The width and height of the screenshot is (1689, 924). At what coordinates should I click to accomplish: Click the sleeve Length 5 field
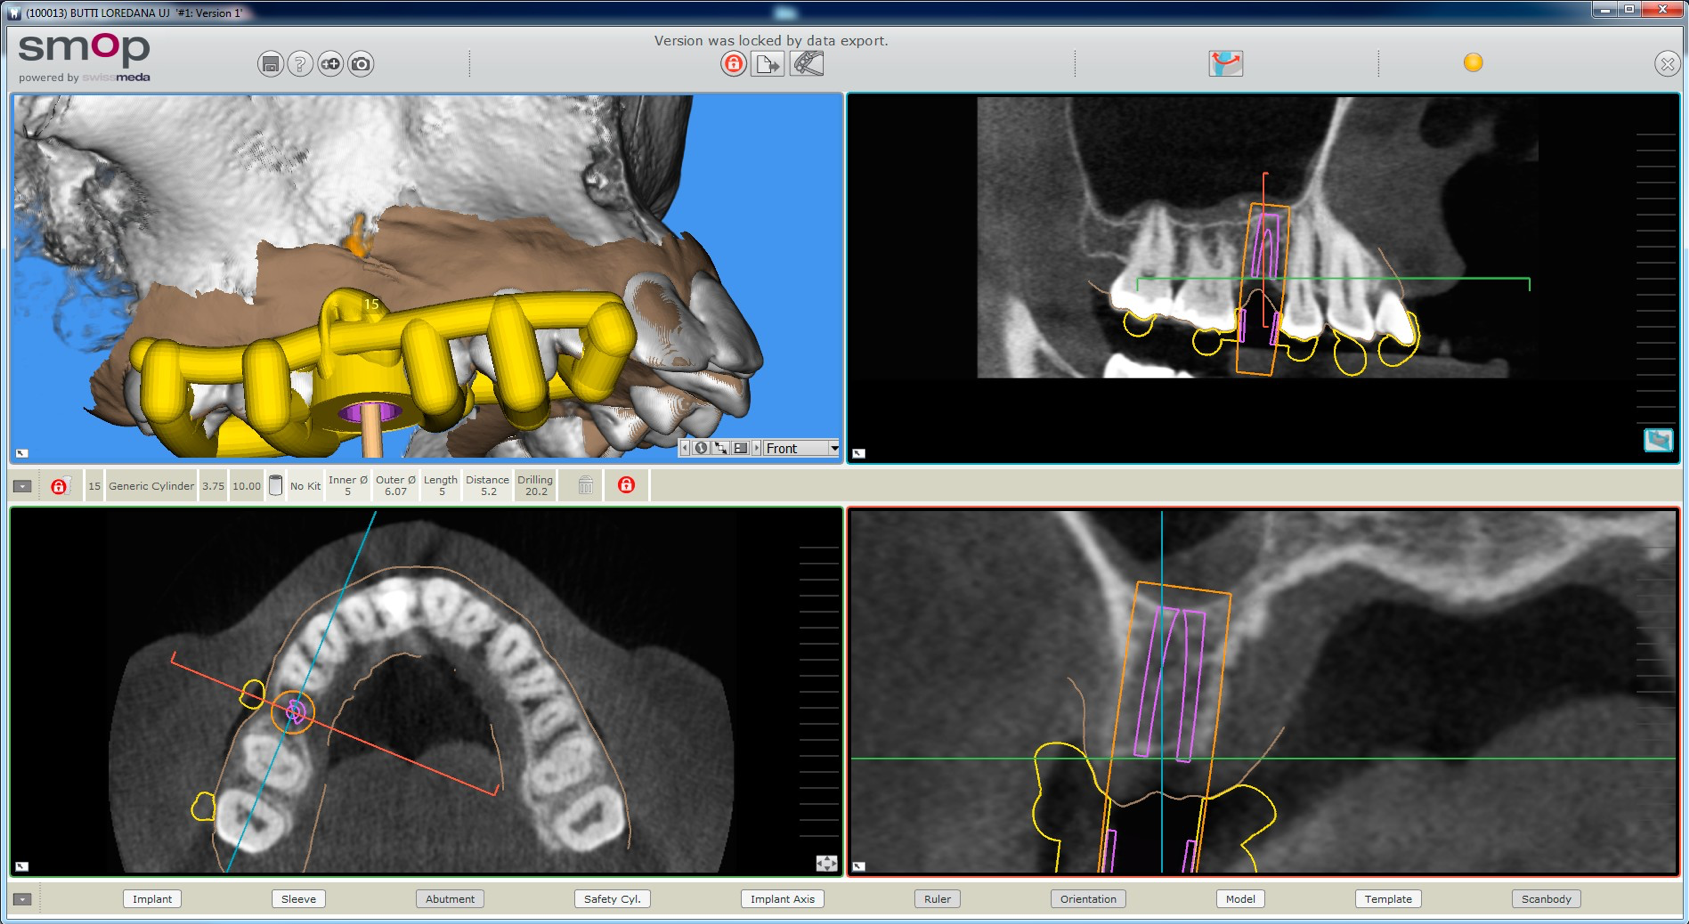click(441, 485)
